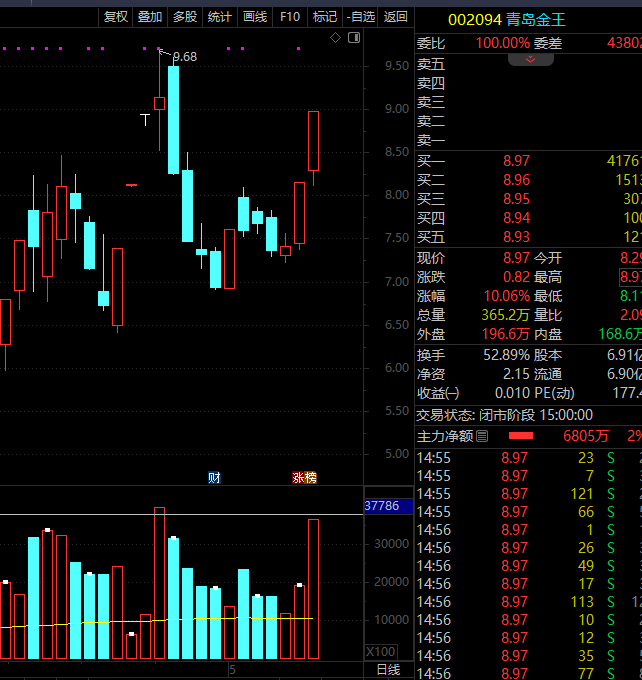Click the 返回 back button
The image size is (642, 680).
tap(396, 17)
